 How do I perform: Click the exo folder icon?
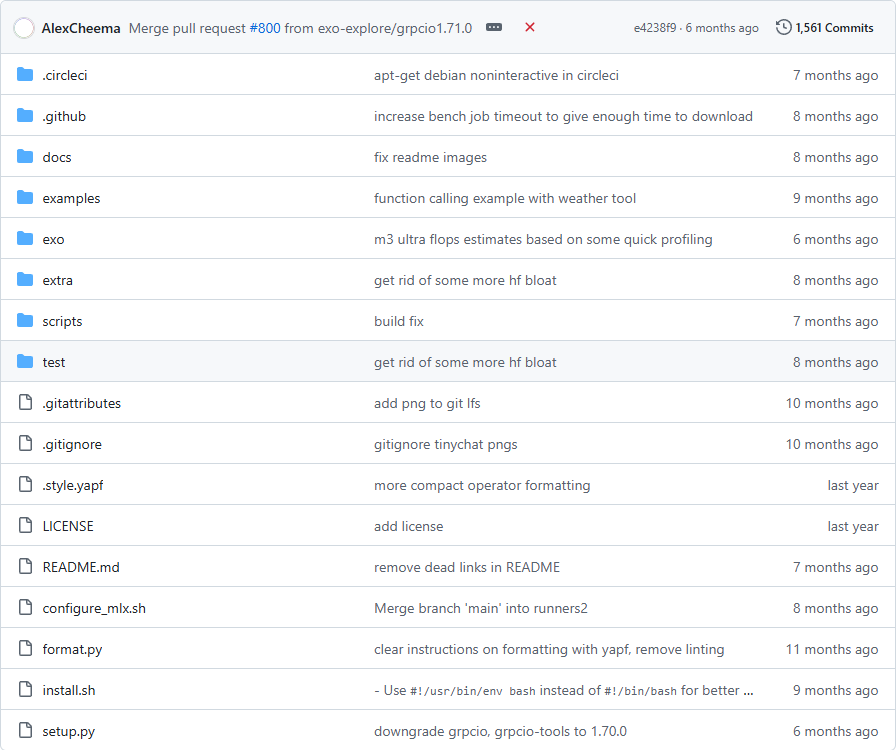(x=26, y=239)
